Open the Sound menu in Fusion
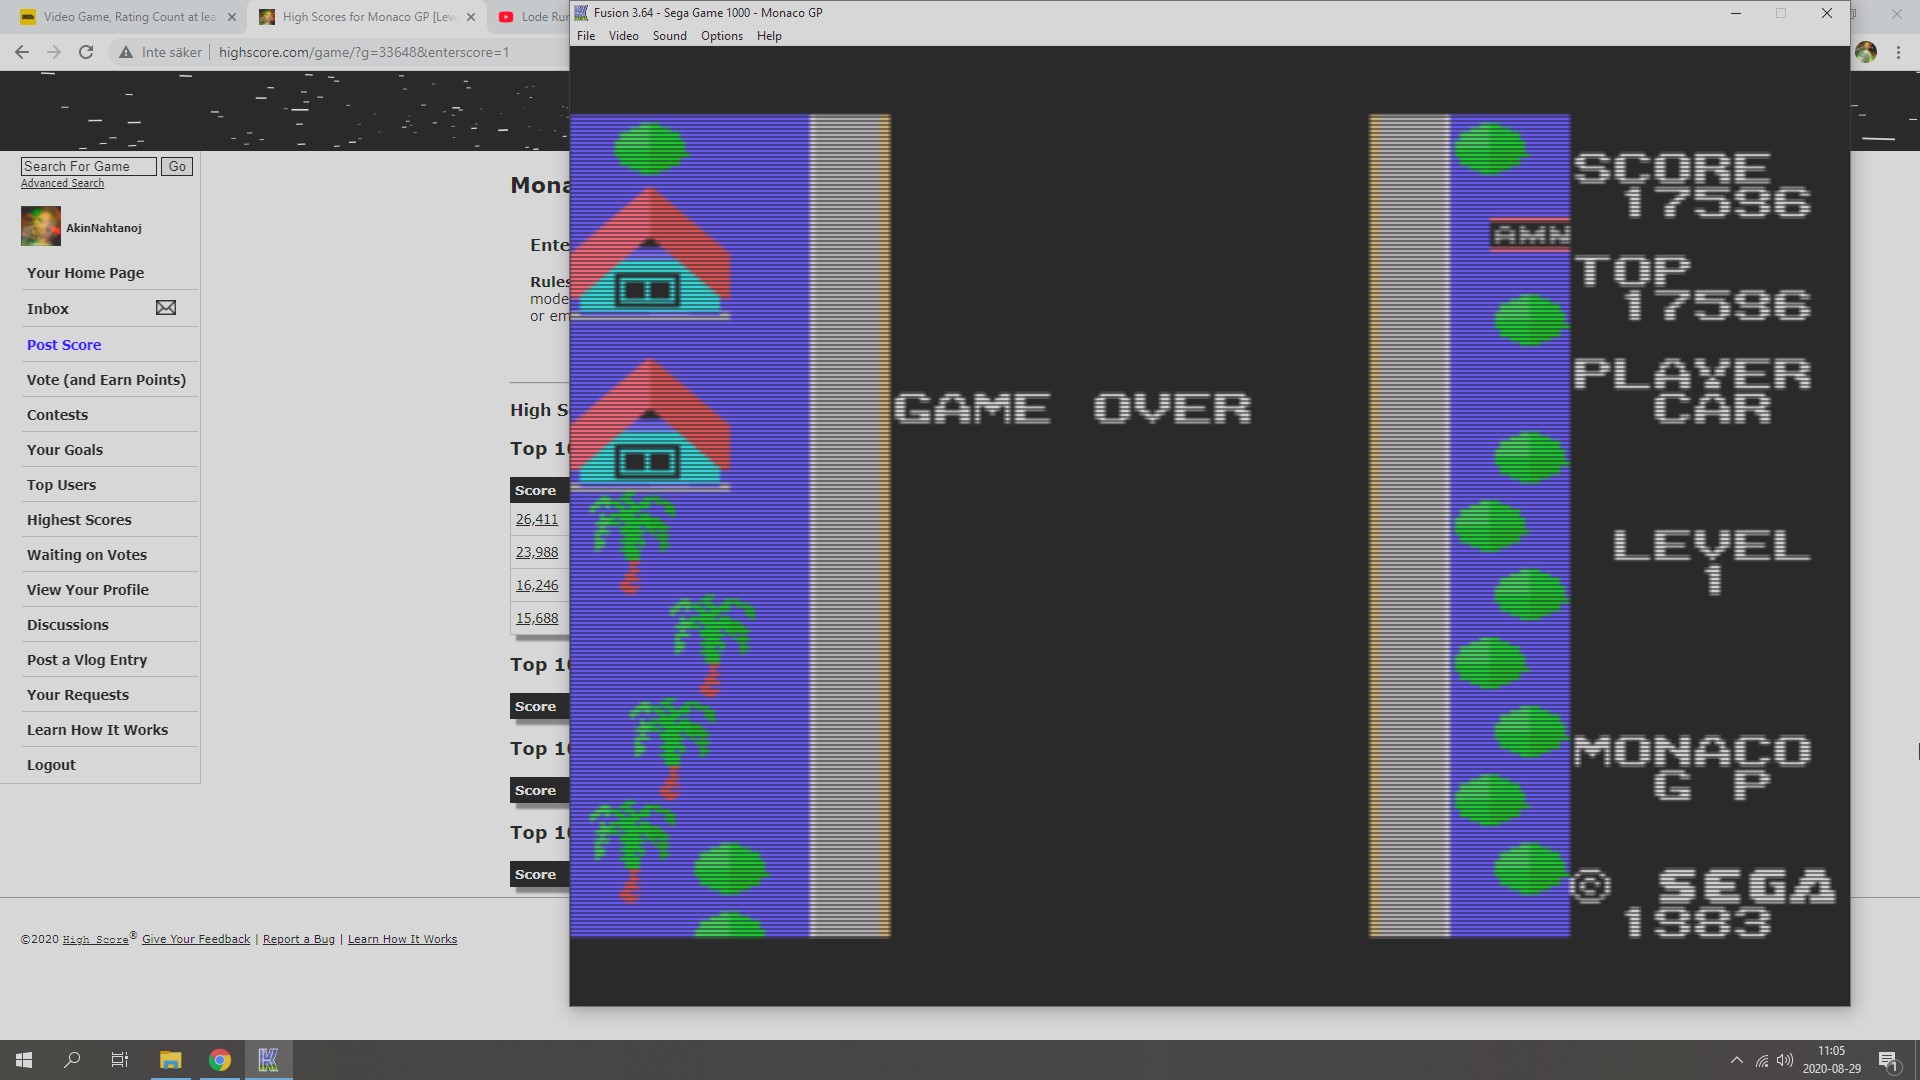 (669, 36)
